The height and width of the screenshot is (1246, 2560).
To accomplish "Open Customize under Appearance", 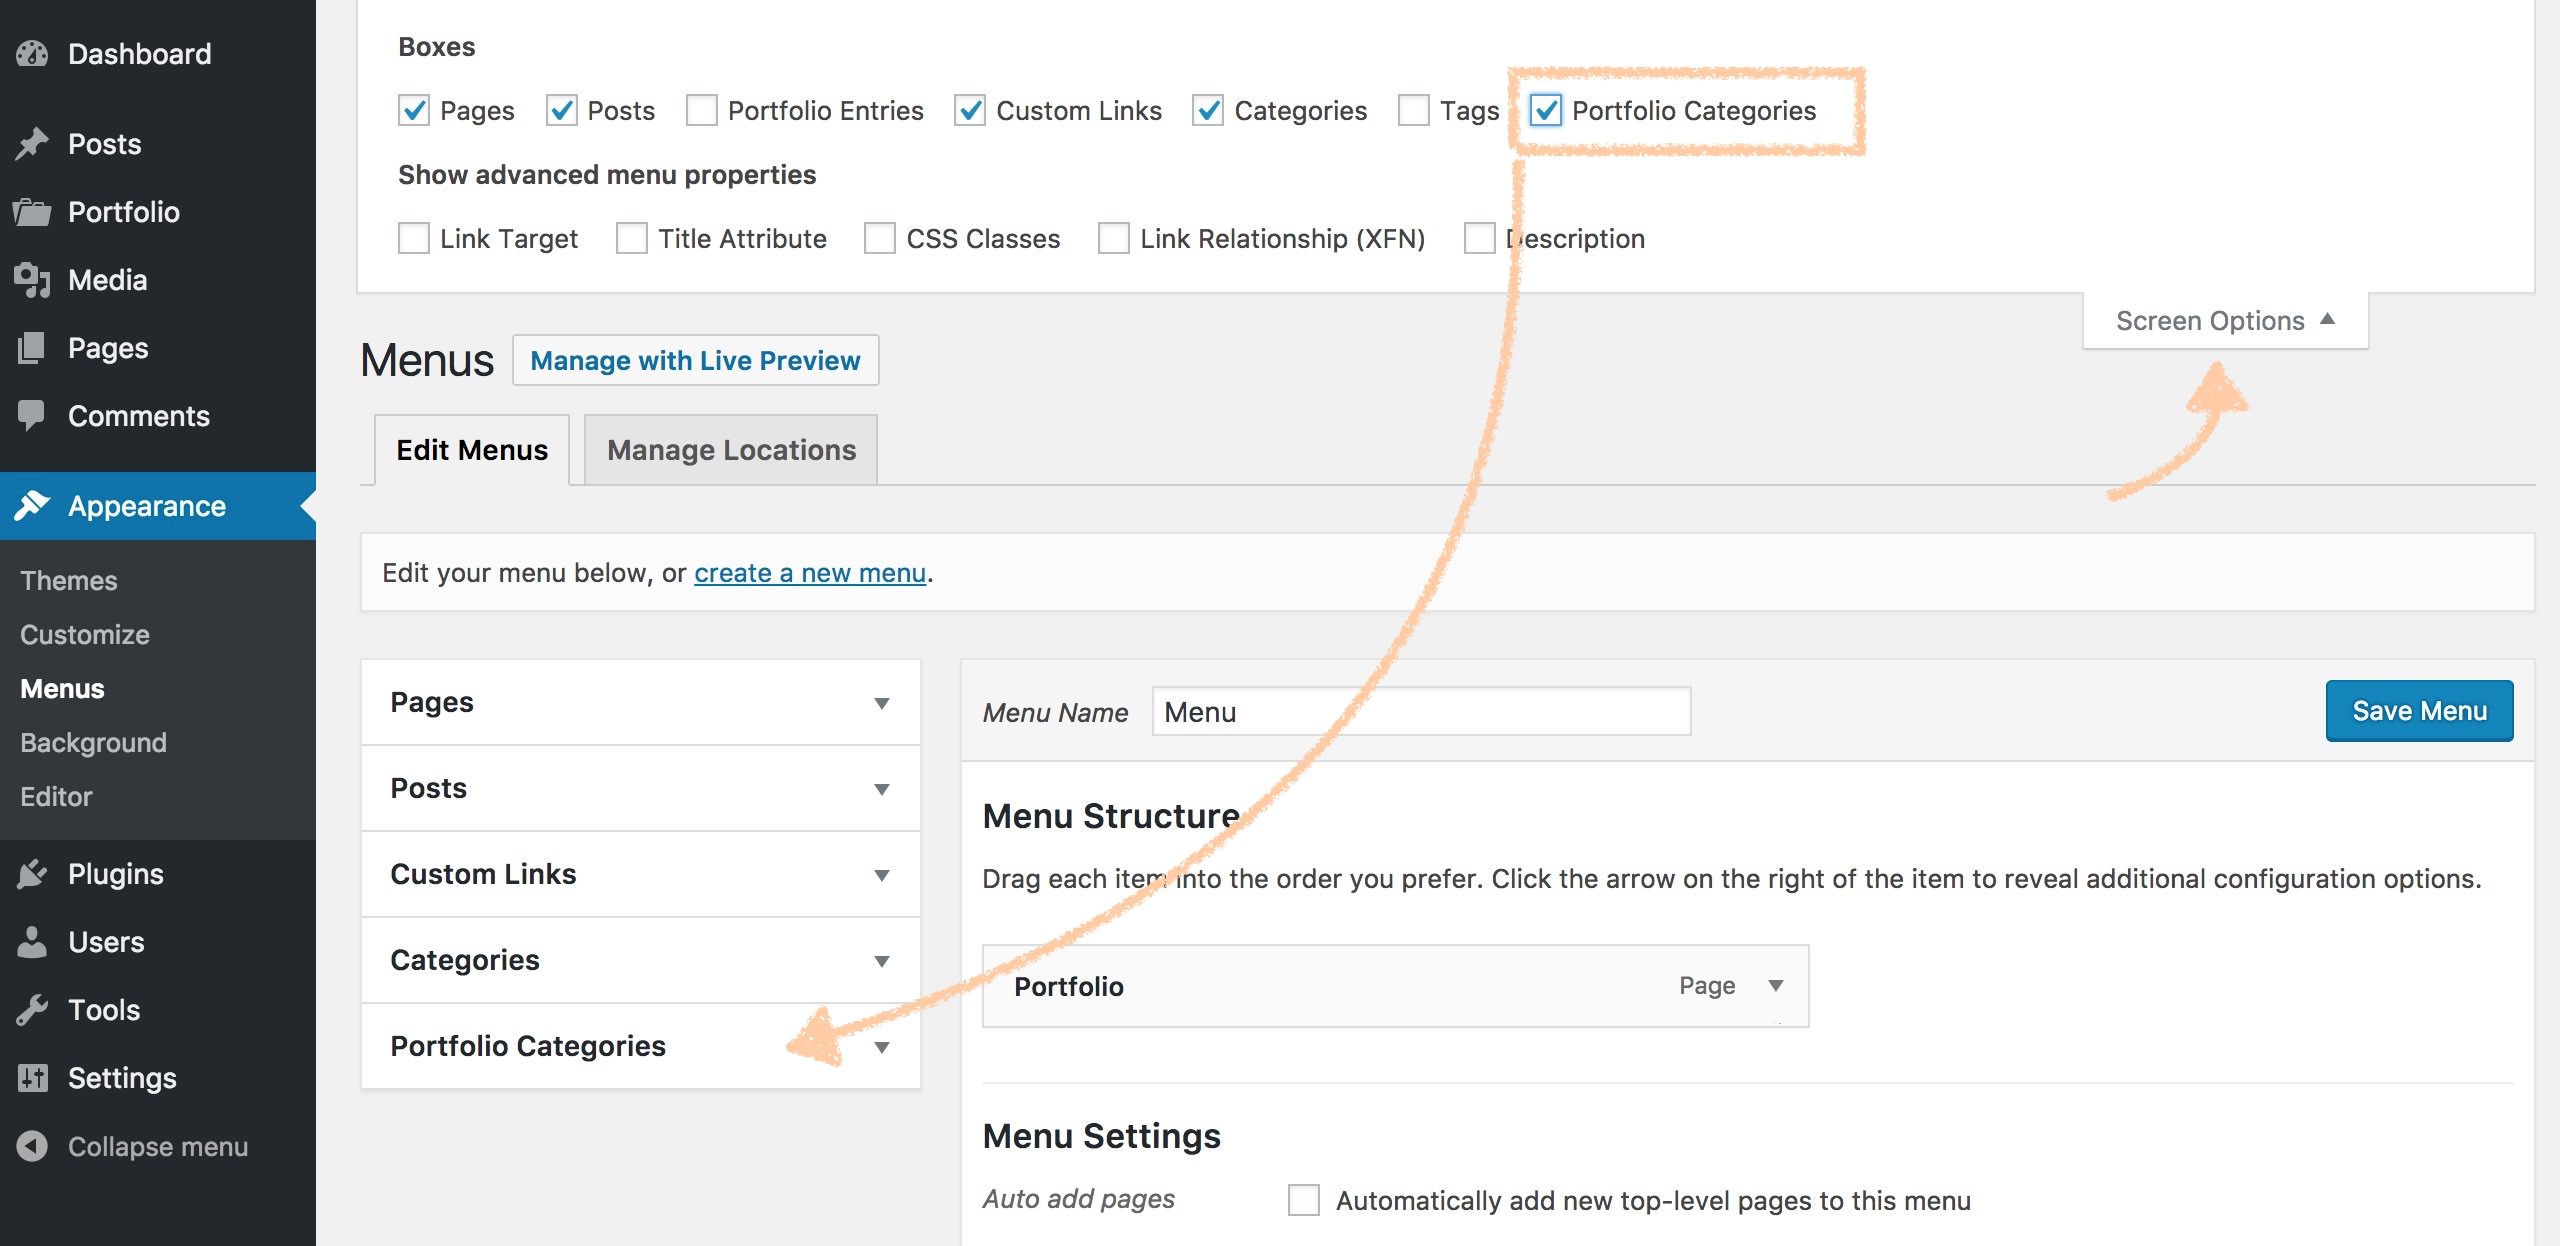I will click(x=85, y=635).
